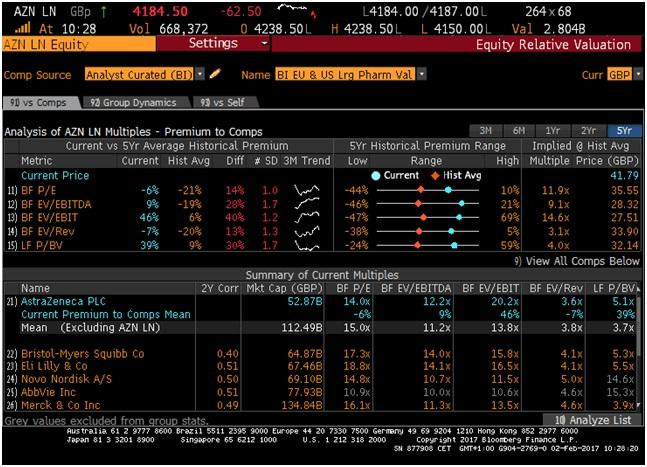Viewport: 647px width, 467px height.
Task: Click the -62.50 price change value
Action: [241, 11]
